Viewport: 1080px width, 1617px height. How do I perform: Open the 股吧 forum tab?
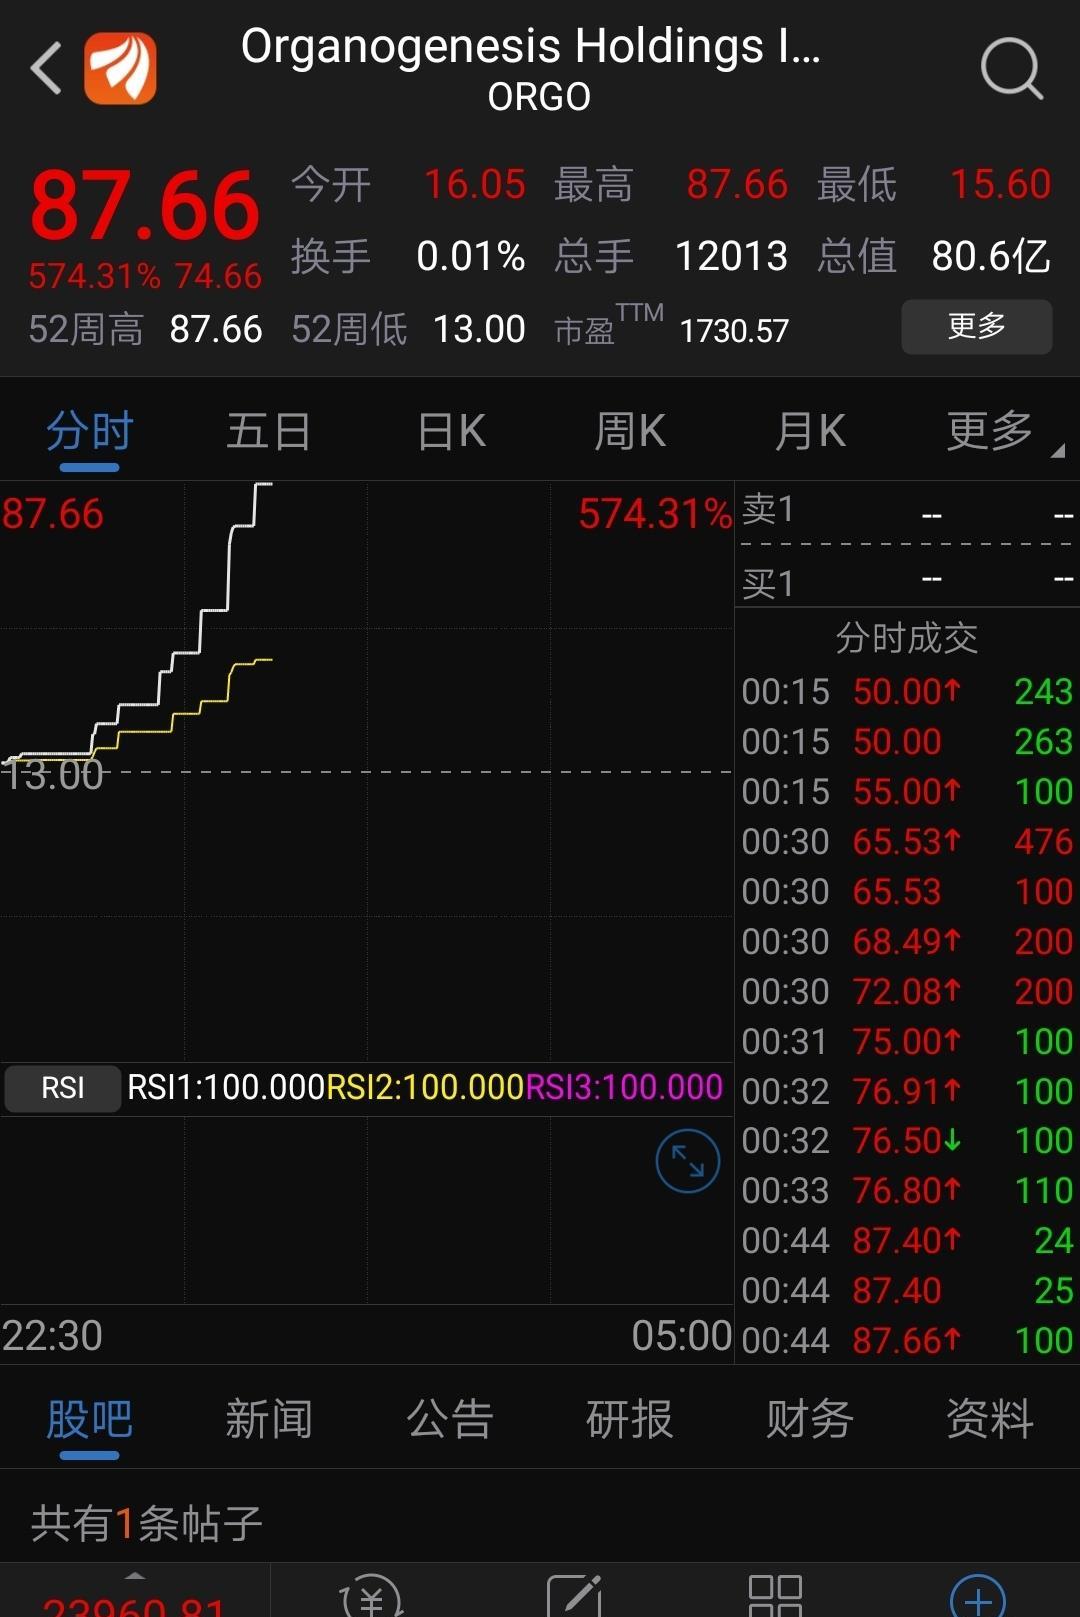(x=89, y=1419)
